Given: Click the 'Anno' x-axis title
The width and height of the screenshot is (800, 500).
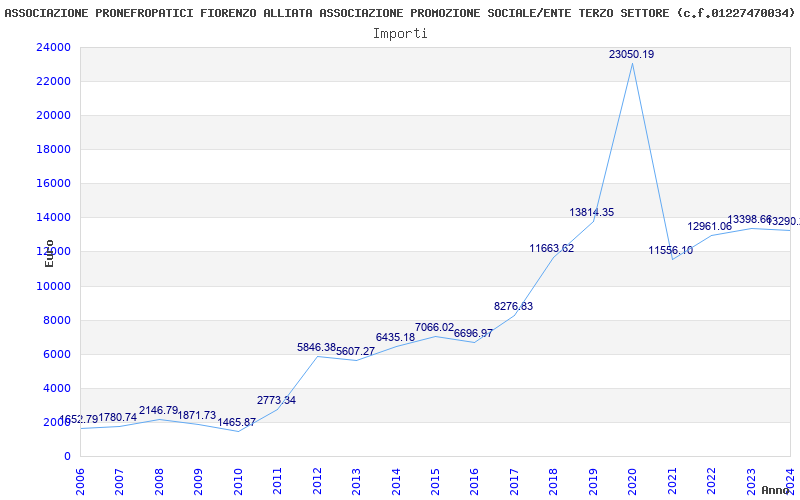Looking at the screenshot, I should 775,490.
